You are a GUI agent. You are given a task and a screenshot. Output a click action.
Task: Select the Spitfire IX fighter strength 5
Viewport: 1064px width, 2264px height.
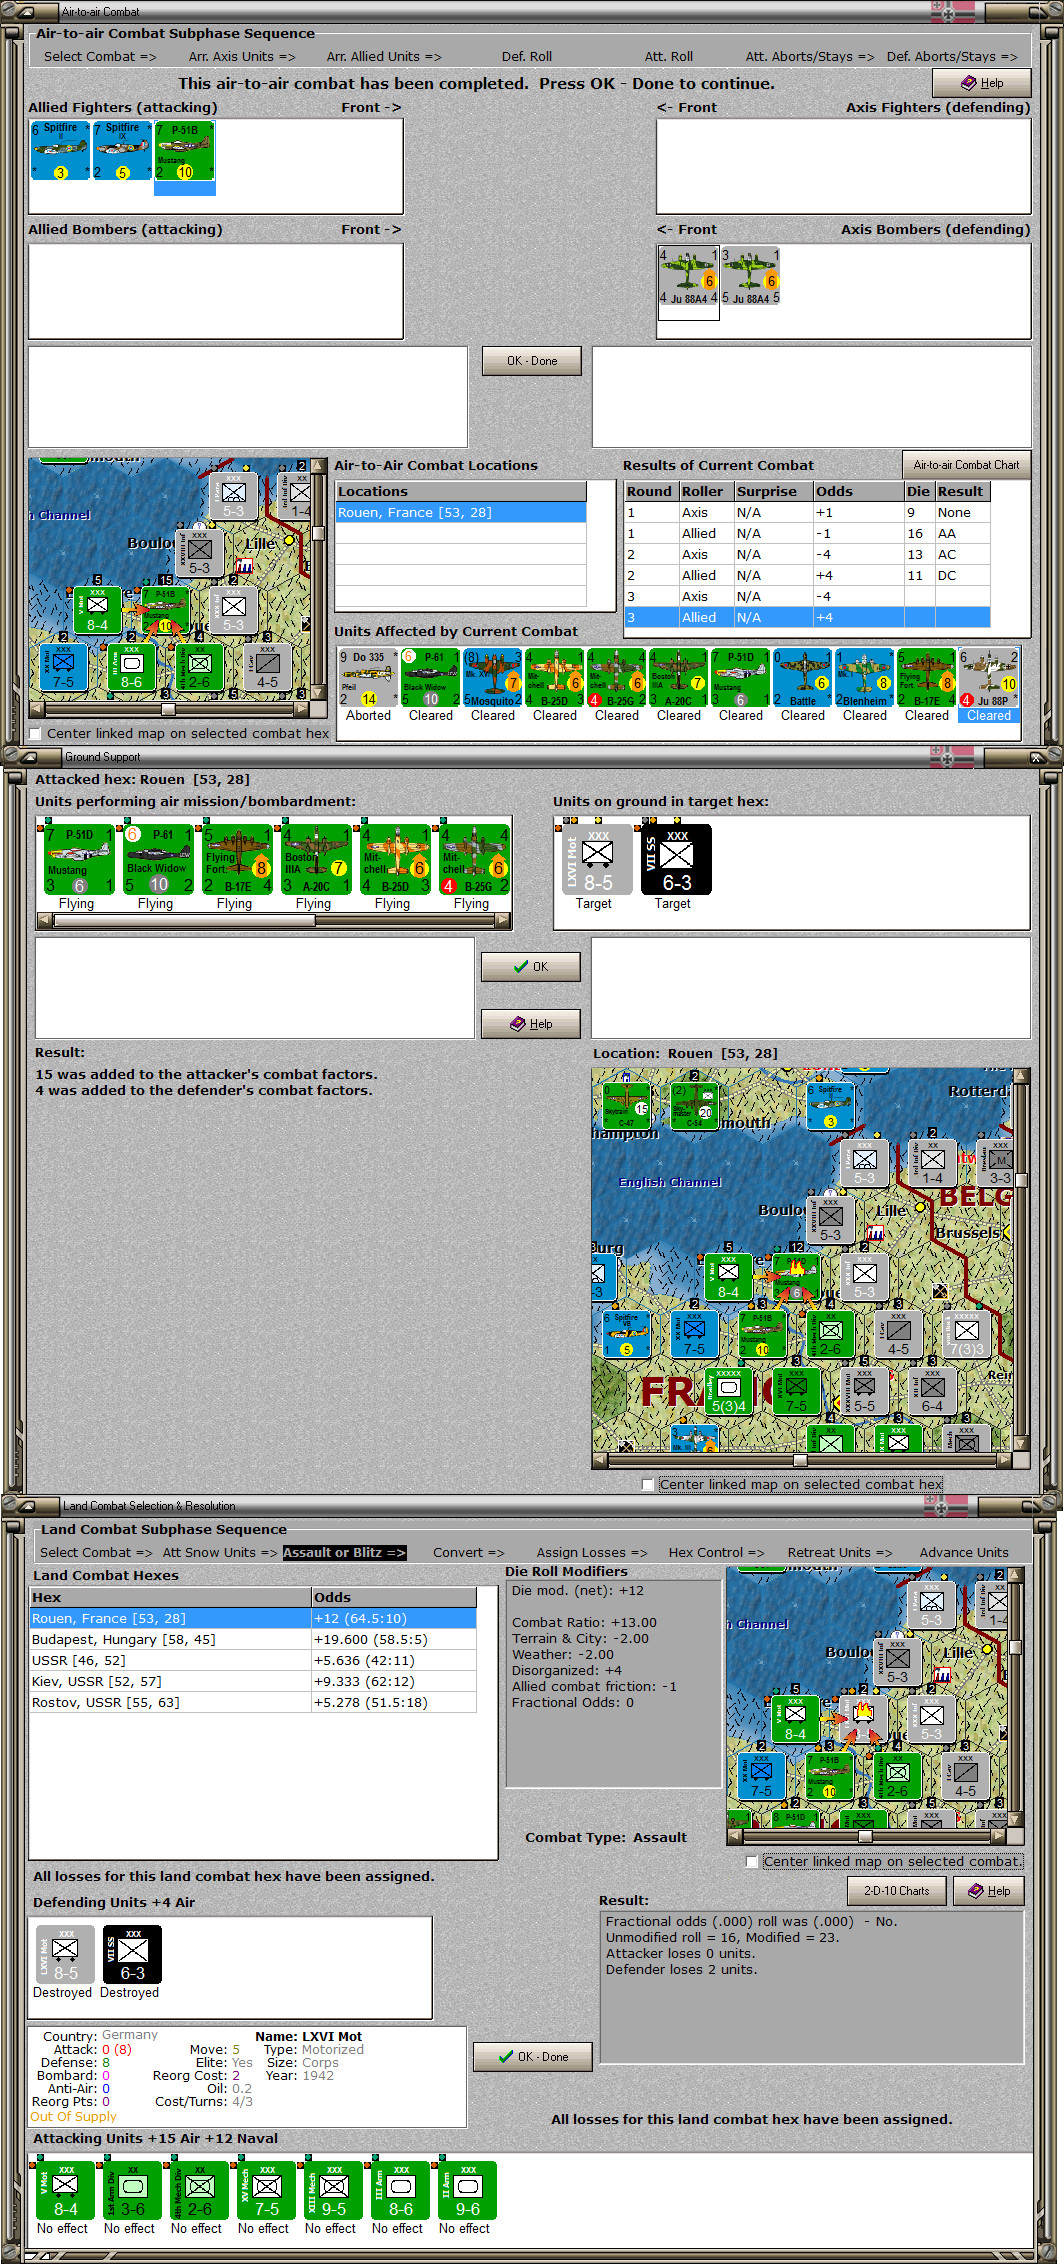122,151
